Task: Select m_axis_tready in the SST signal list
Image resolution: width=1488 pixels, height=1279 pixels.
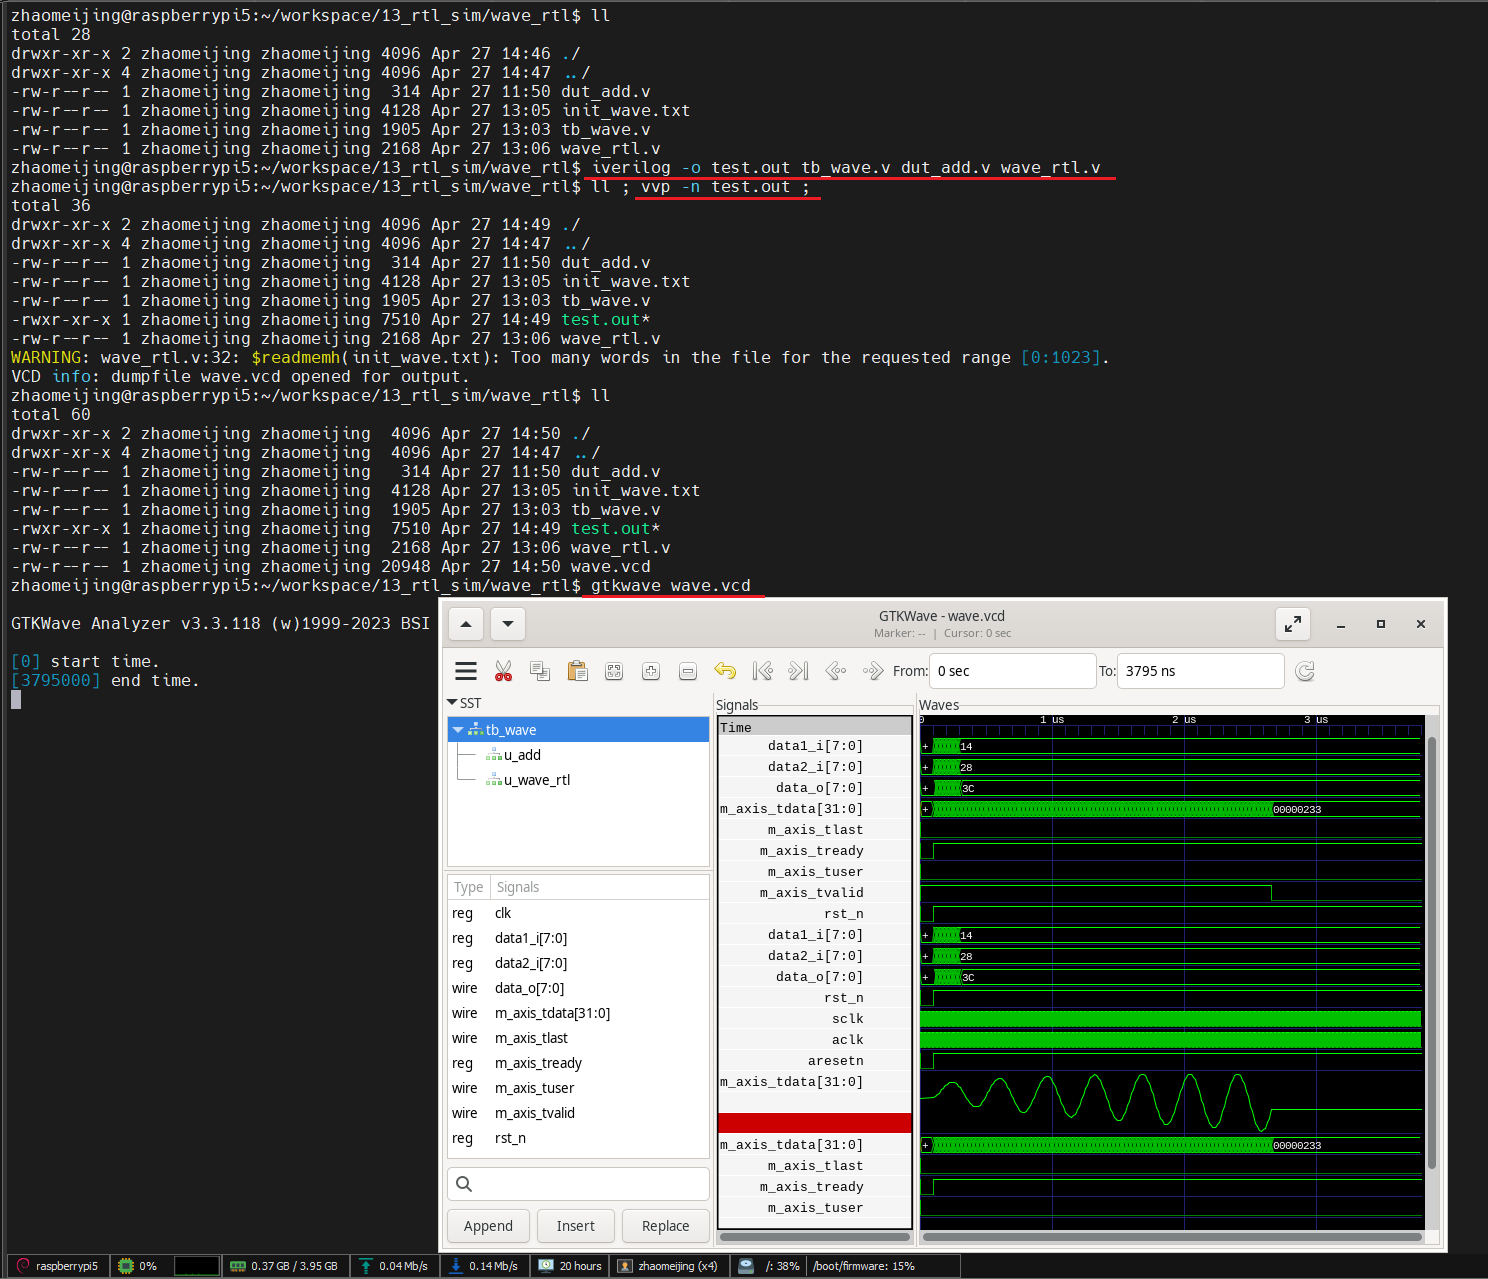Action: [578, 1063]
